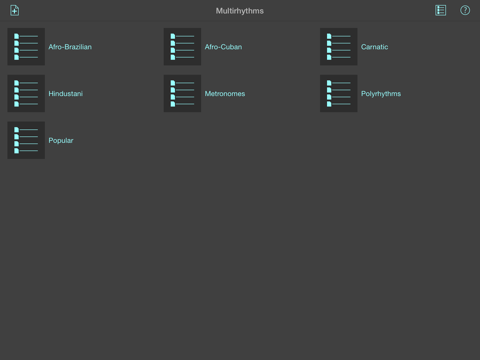Open the Afro-Cuban folder icon
The image size is (480, 360).
click(182, 47)
